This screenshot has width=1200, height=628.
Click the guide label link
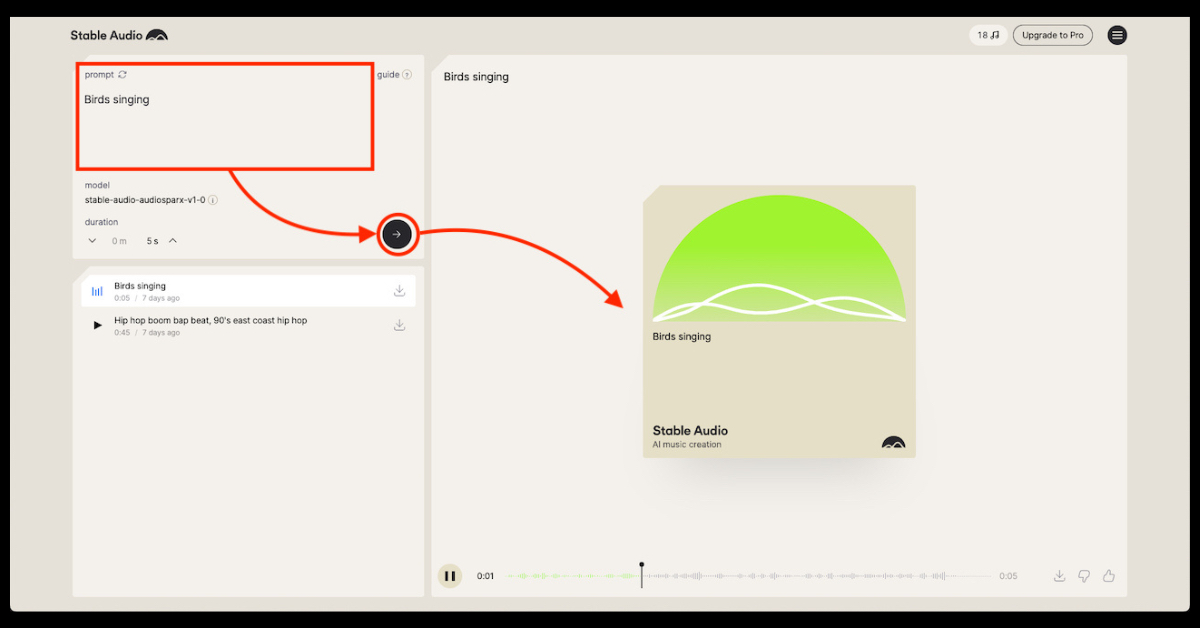coord(388,74)
